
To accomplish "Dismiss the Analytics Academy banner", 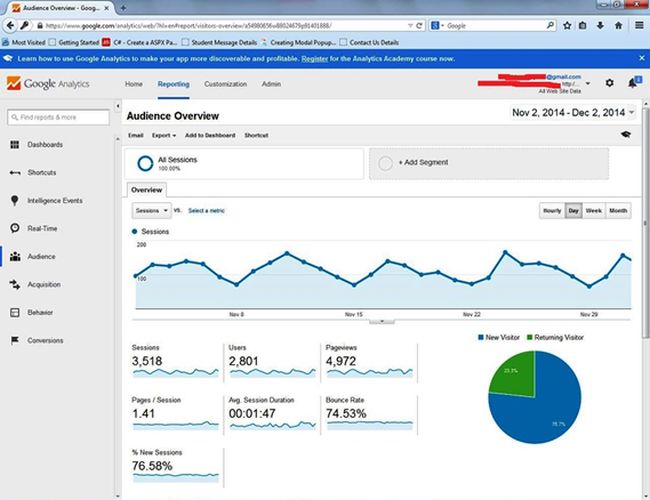I will click(x=642, y=58).
